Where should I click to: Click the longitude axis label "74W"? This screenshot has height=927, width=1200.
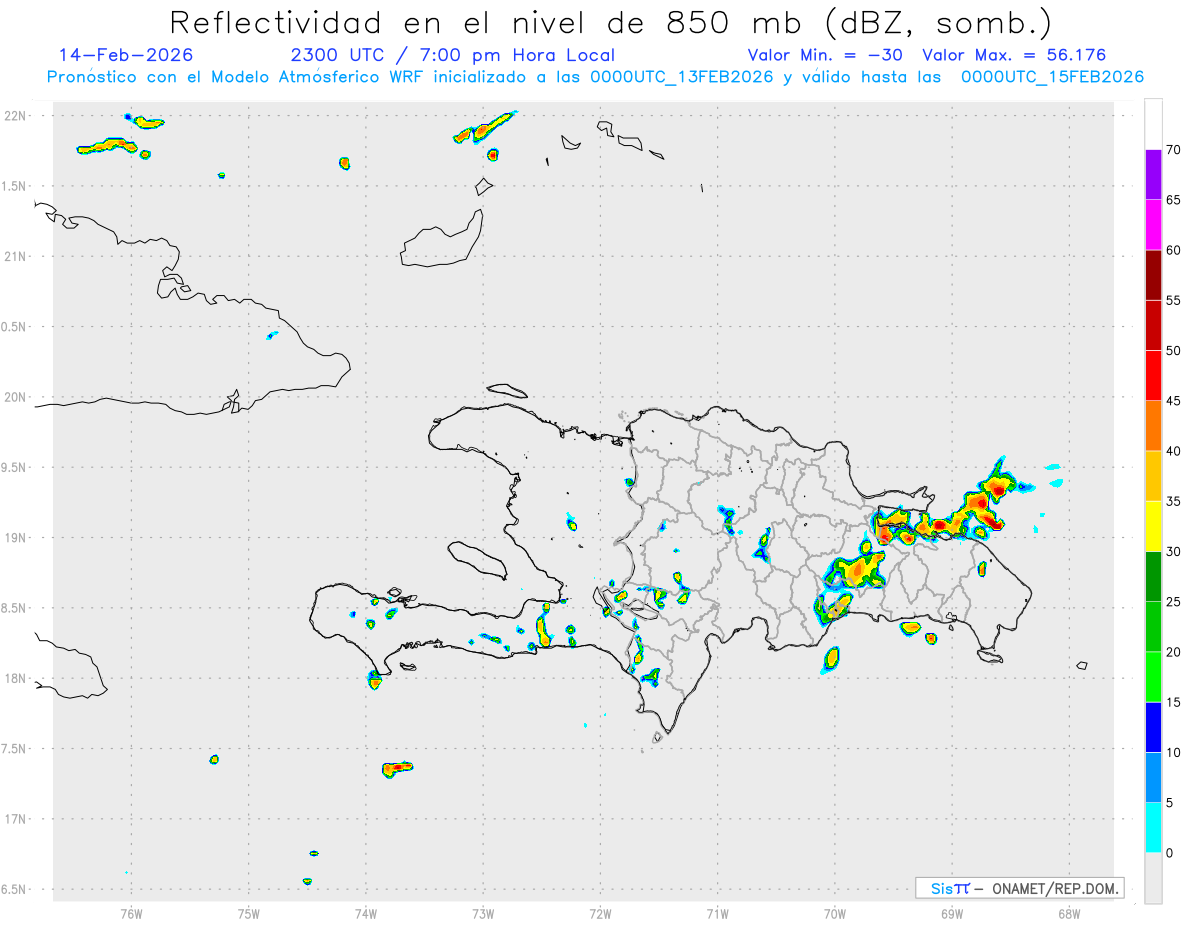point(366,913)
